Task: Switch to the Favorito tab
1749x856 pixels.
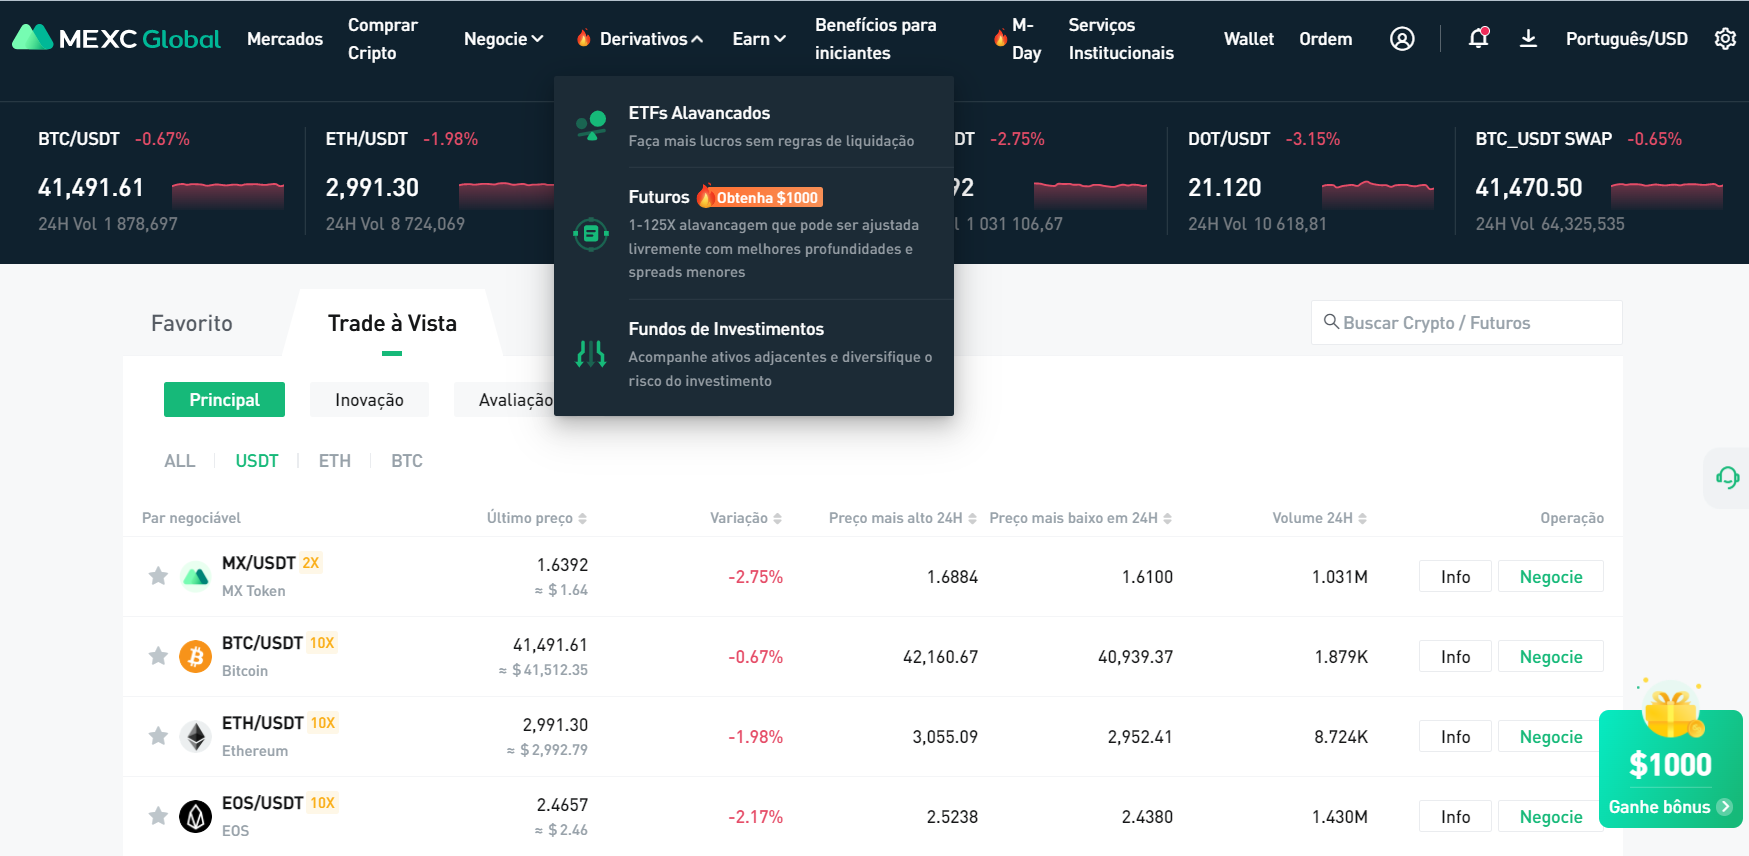Action: coord(192,323)
